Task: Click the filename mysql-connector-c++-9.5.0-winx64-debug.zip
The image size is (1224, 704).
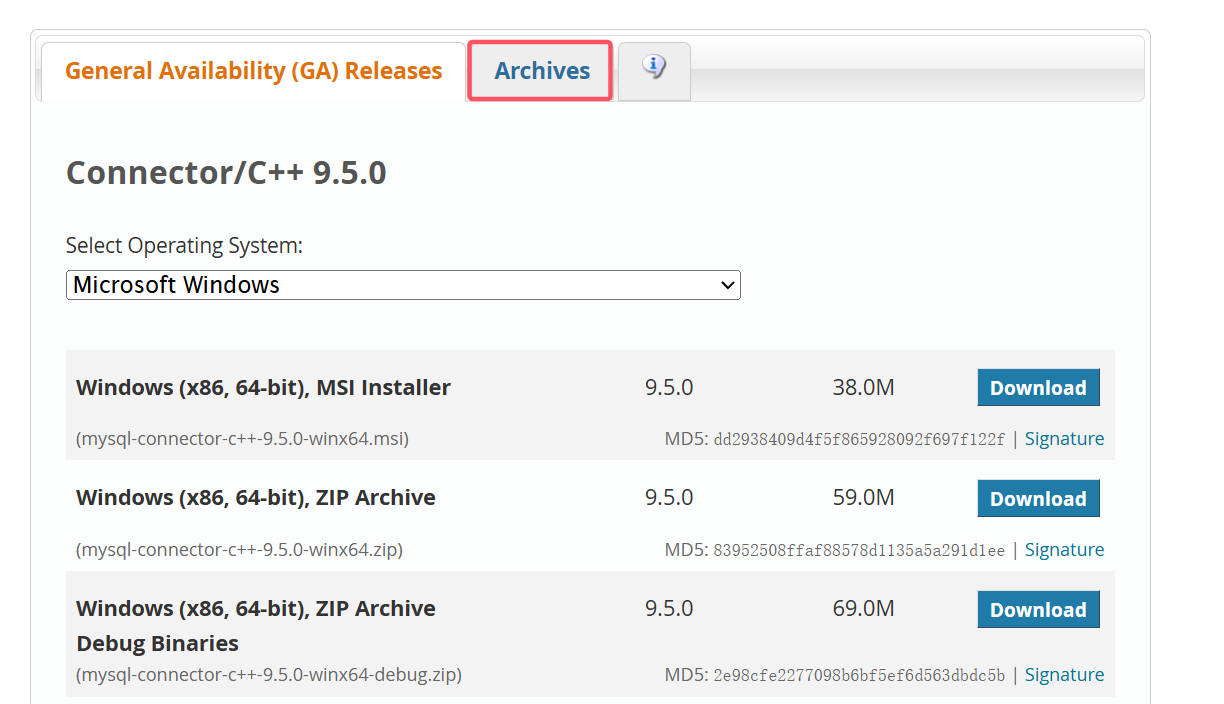Action: click(269, 675)
